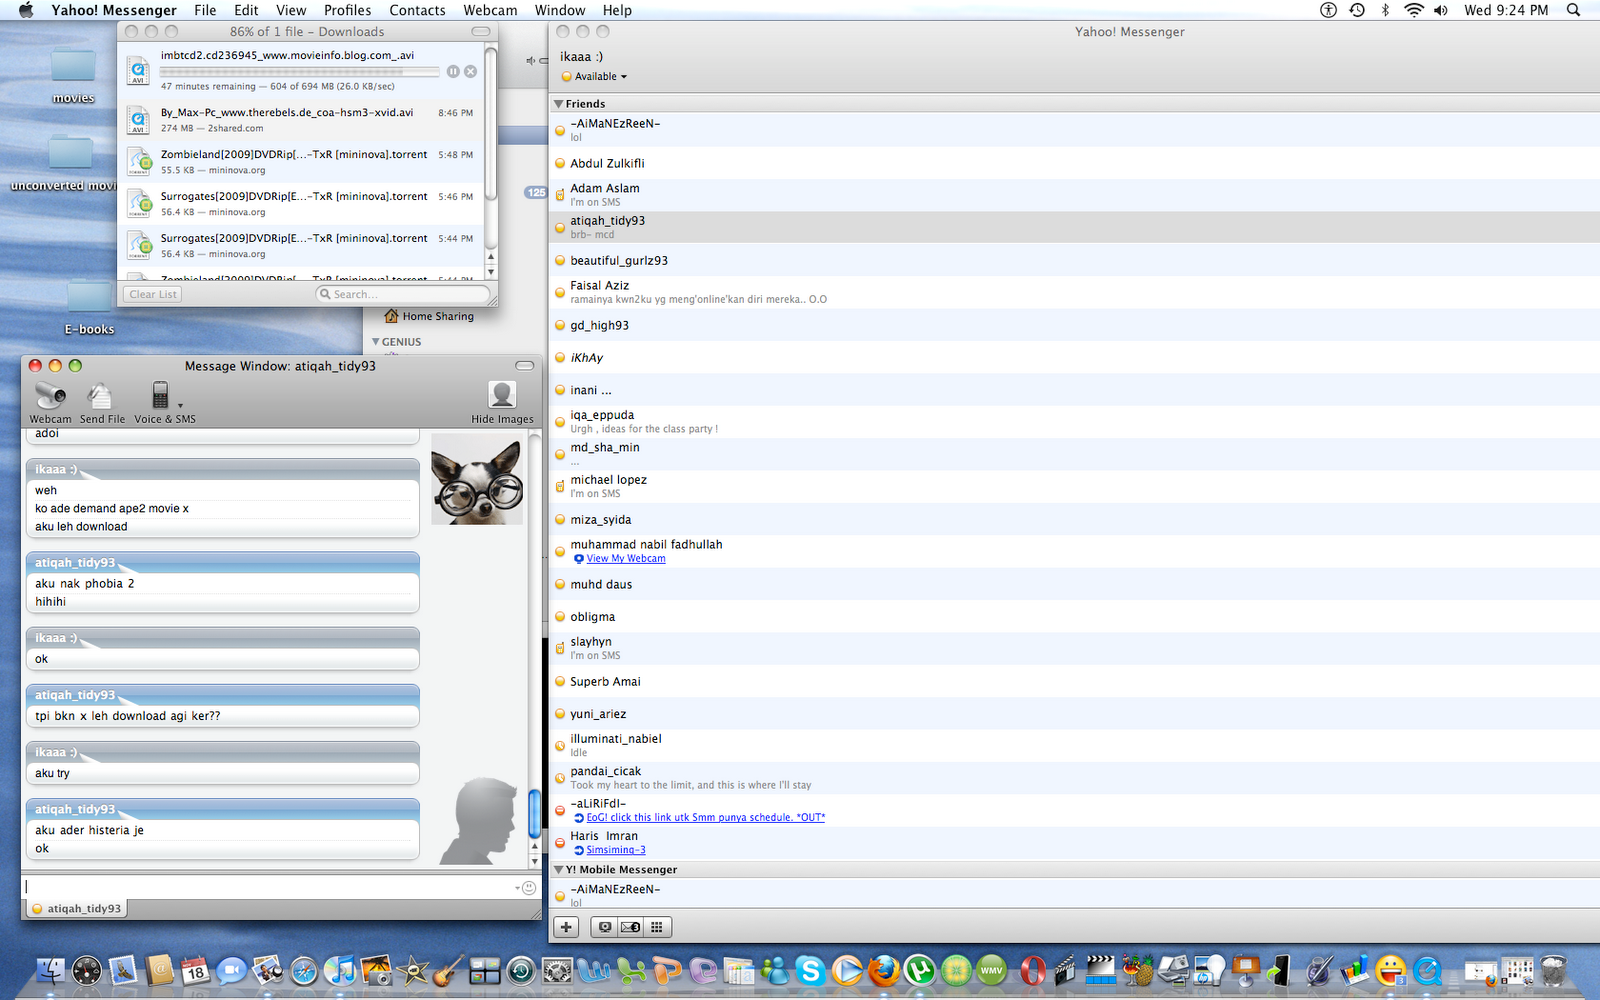1600x1000 pixels.
Task: Open the Webcam menu
Action: pyautogui.click(x=490, y=10)
